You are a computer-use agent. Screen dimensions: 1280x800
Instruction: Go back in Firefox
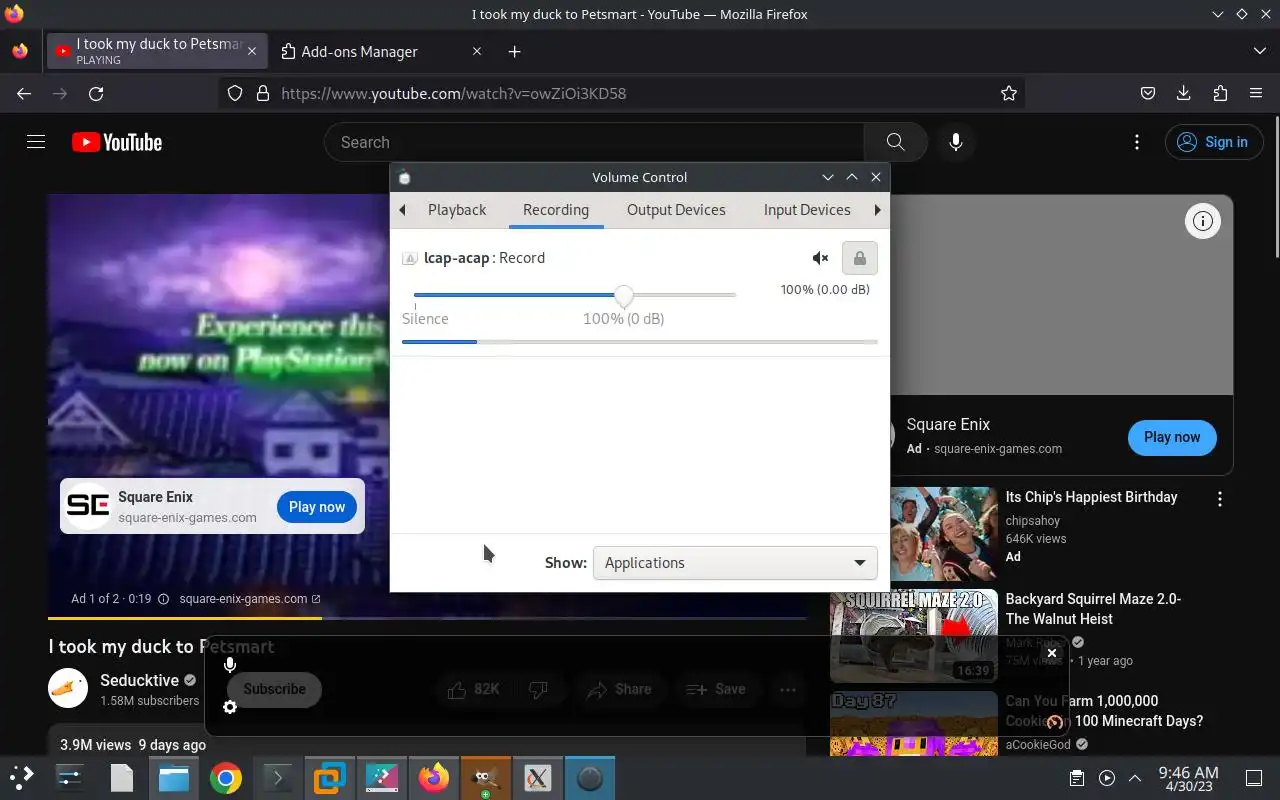(x=24, y=93)
